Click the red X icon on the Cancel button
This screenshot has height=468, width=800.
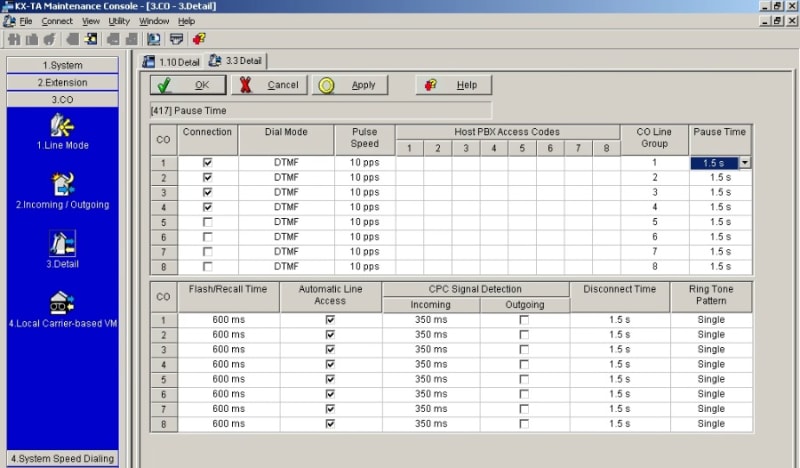[245, 85]
